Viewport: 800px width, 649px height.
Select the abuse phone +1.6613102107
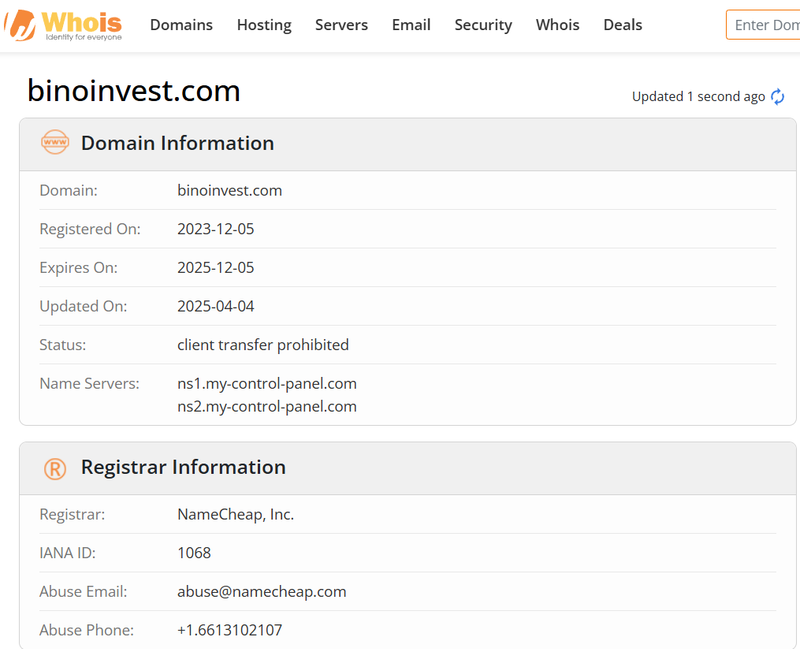tap(230, 630)
